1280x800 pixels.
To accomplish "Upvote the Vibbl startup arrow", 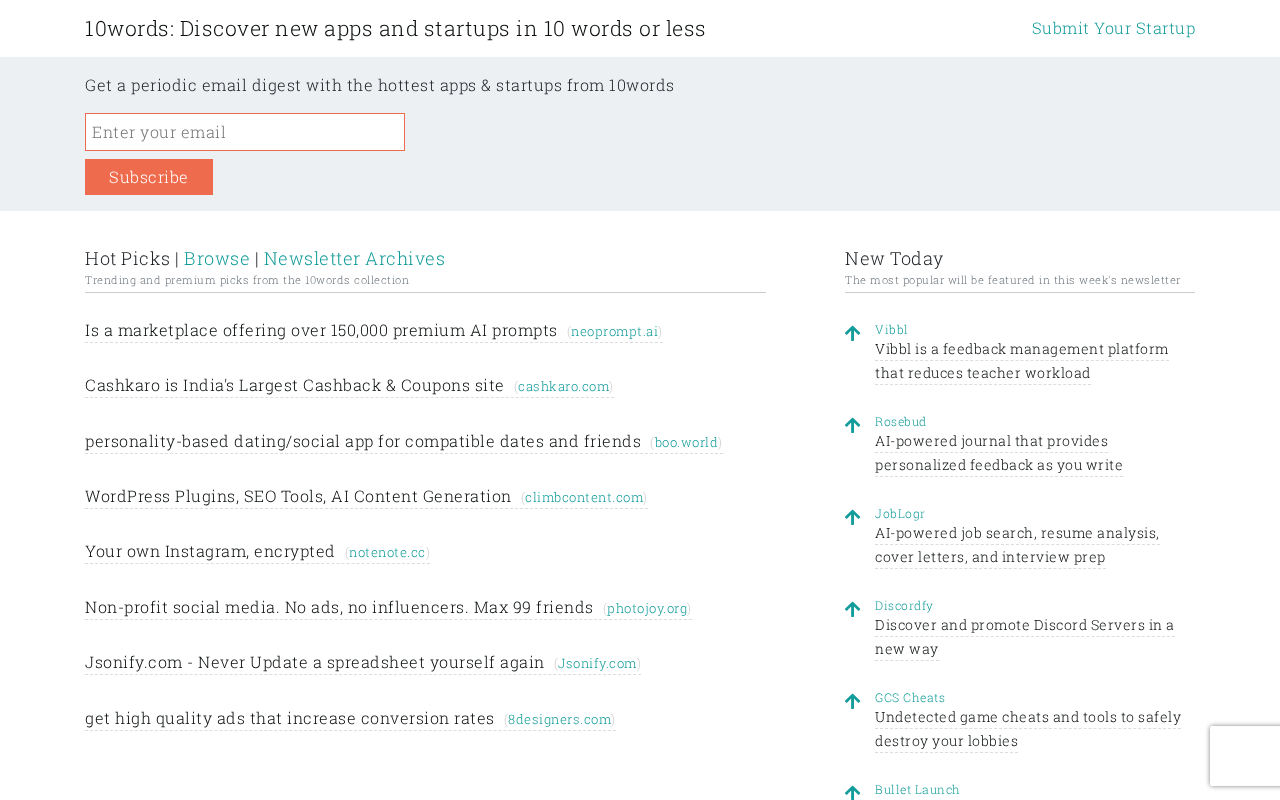I will [x=852, y=334].
